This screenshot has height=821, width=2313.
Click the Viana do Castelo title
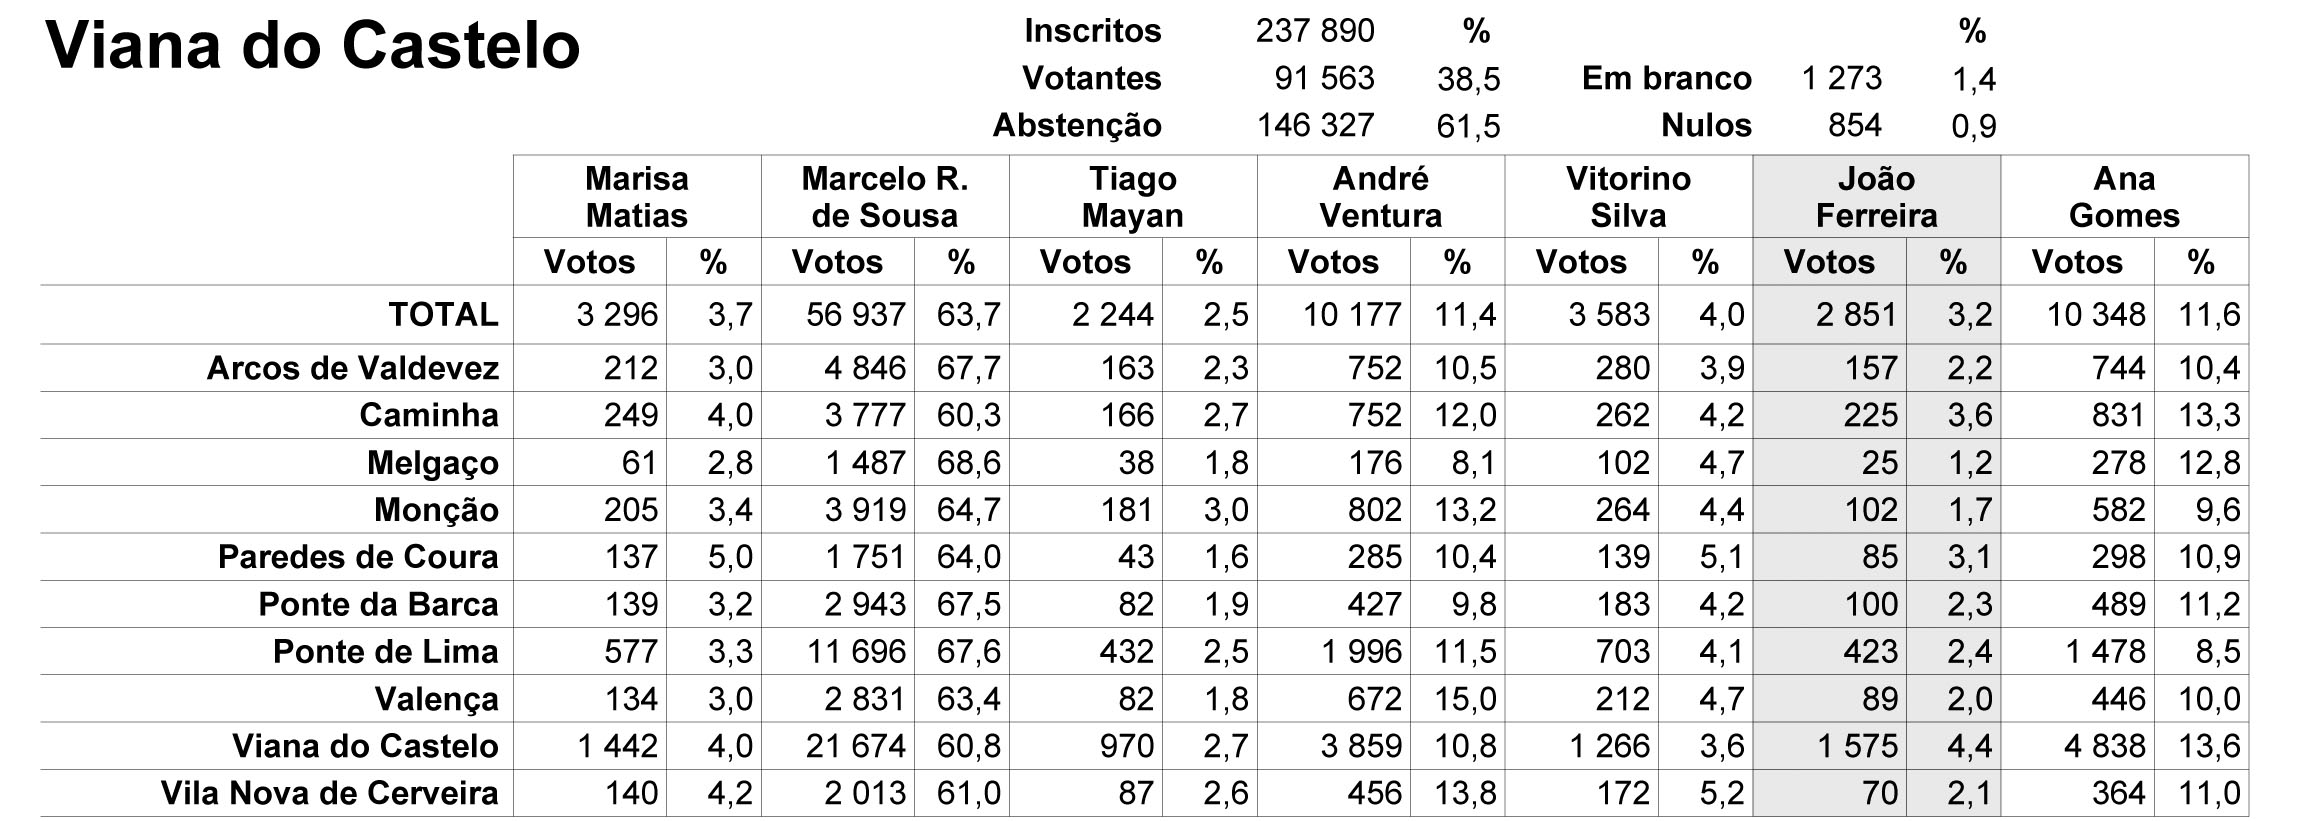pyautogui.click(x=313, y=46)
